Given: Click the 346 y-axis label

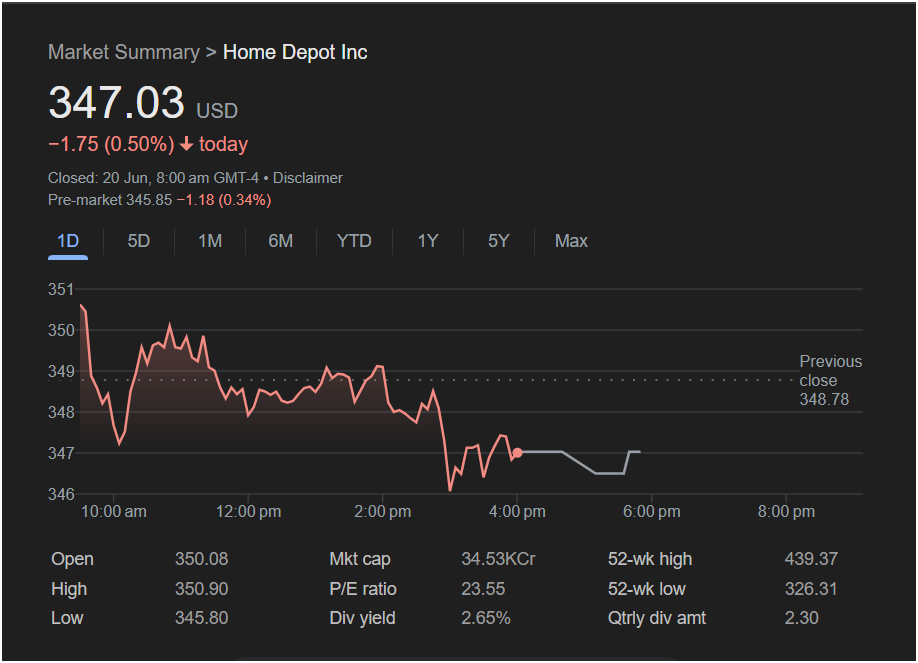Looking at the screenshot, I should (61, 494).
